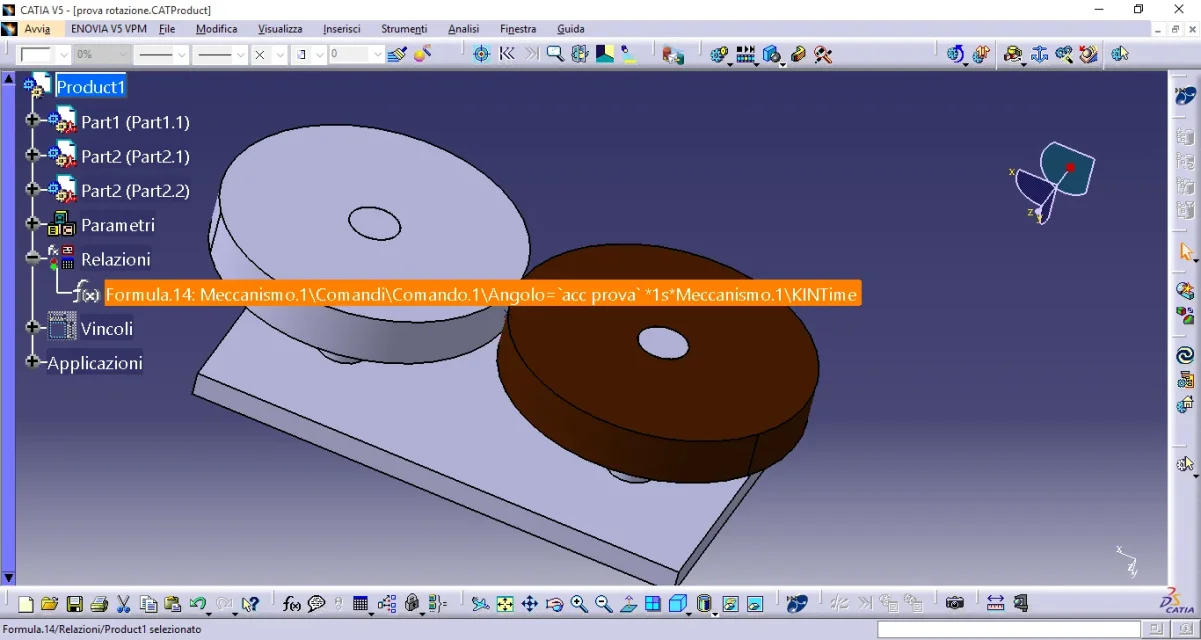This screenshot has width=1201, height=640.
Task: Click the command input field in status bar
Action: (1008, 629)
